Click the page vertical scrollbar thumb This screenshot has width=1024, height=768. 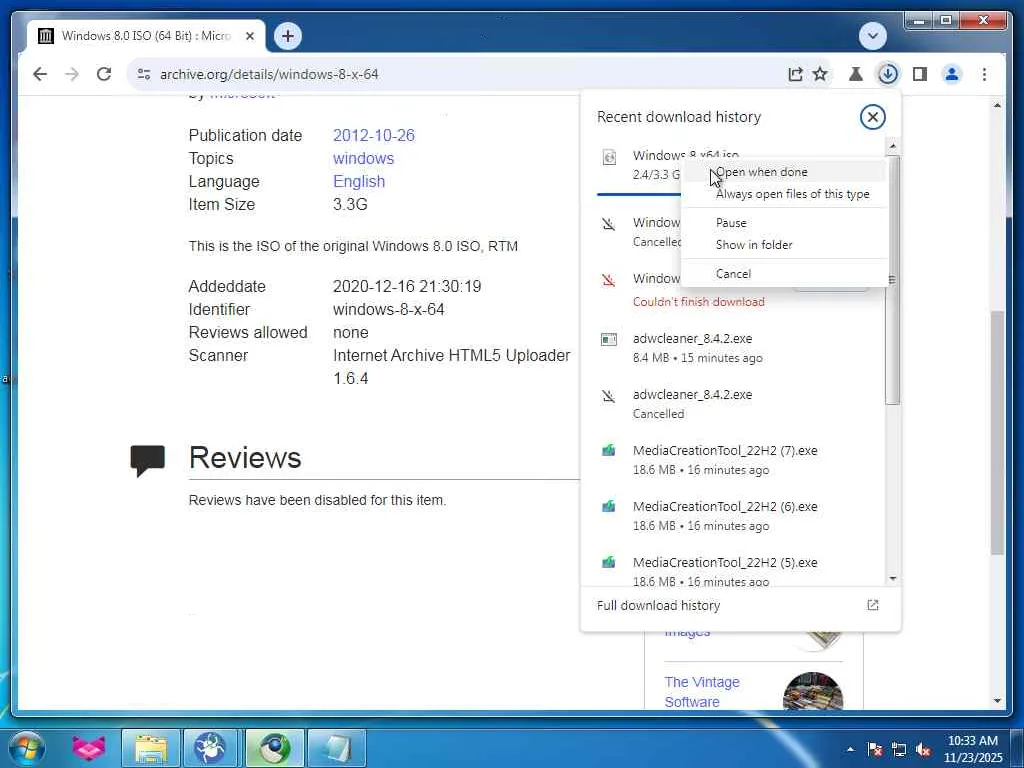coord(997,432)
